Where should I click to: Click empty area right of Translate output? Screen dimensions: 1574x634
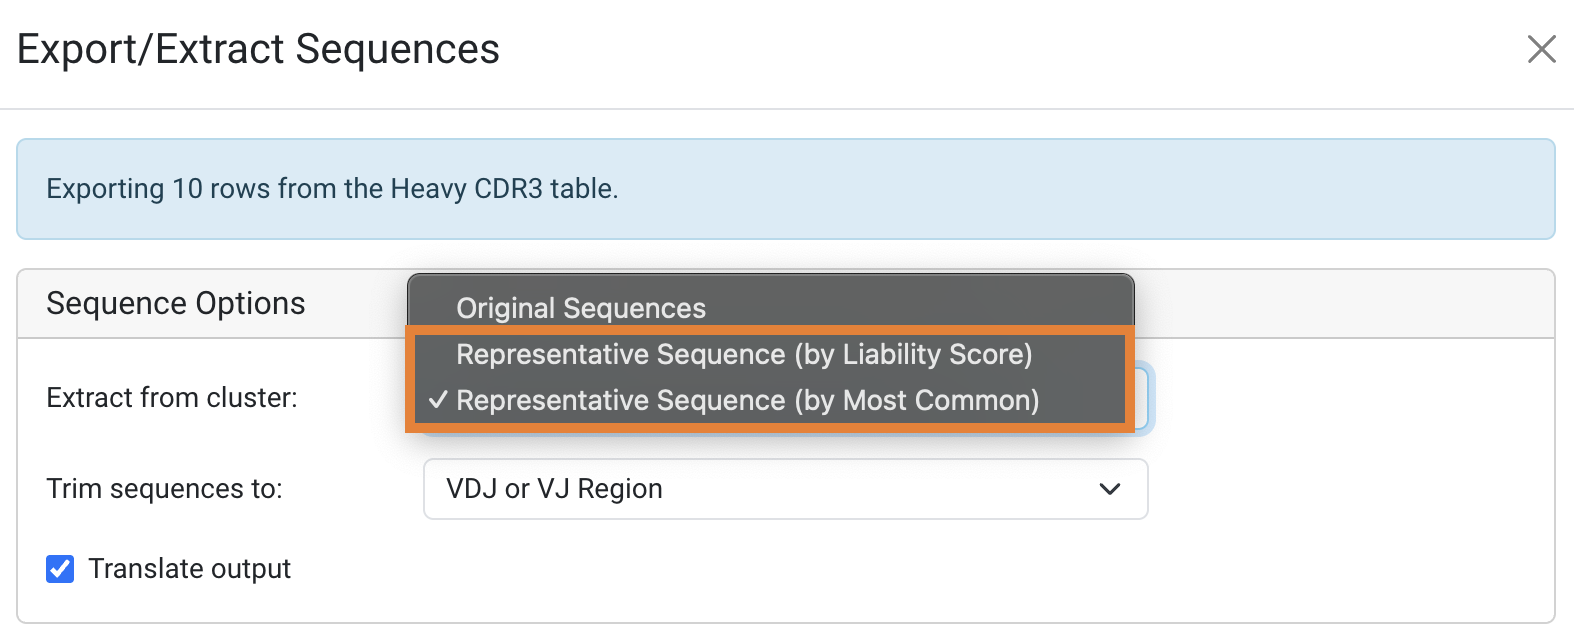click(800, 569)
